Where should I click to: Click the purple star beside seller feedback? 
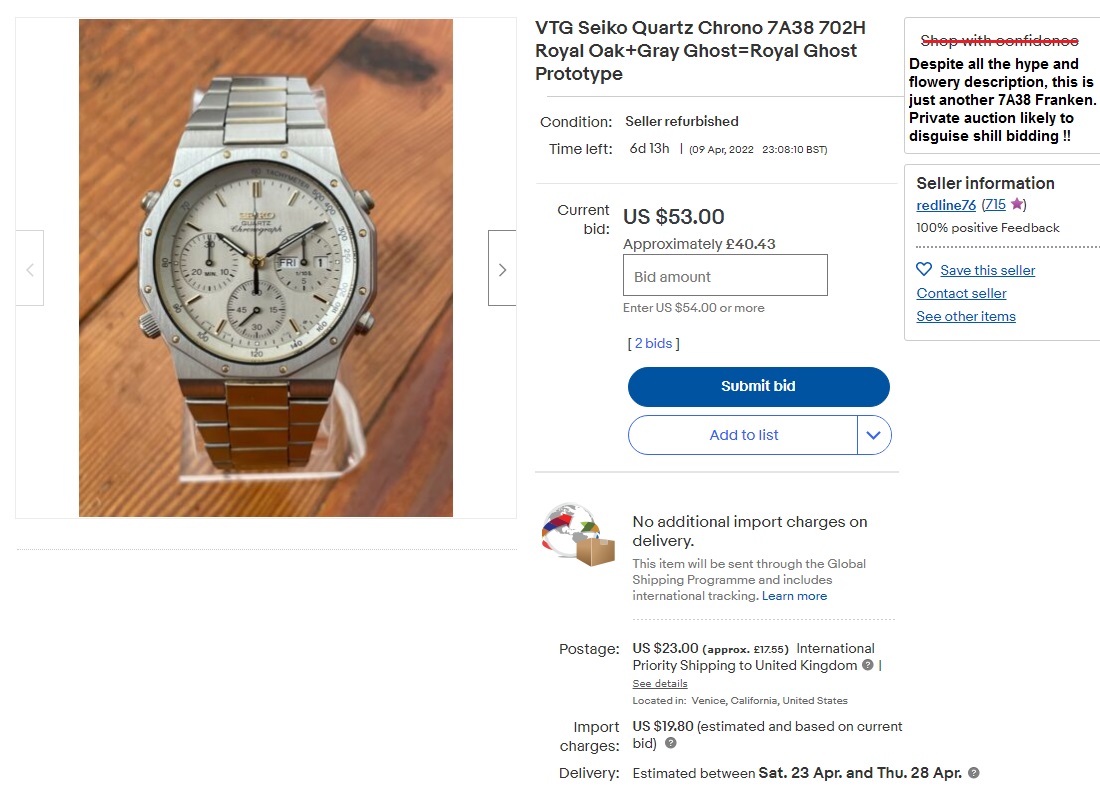[1015, 204]
